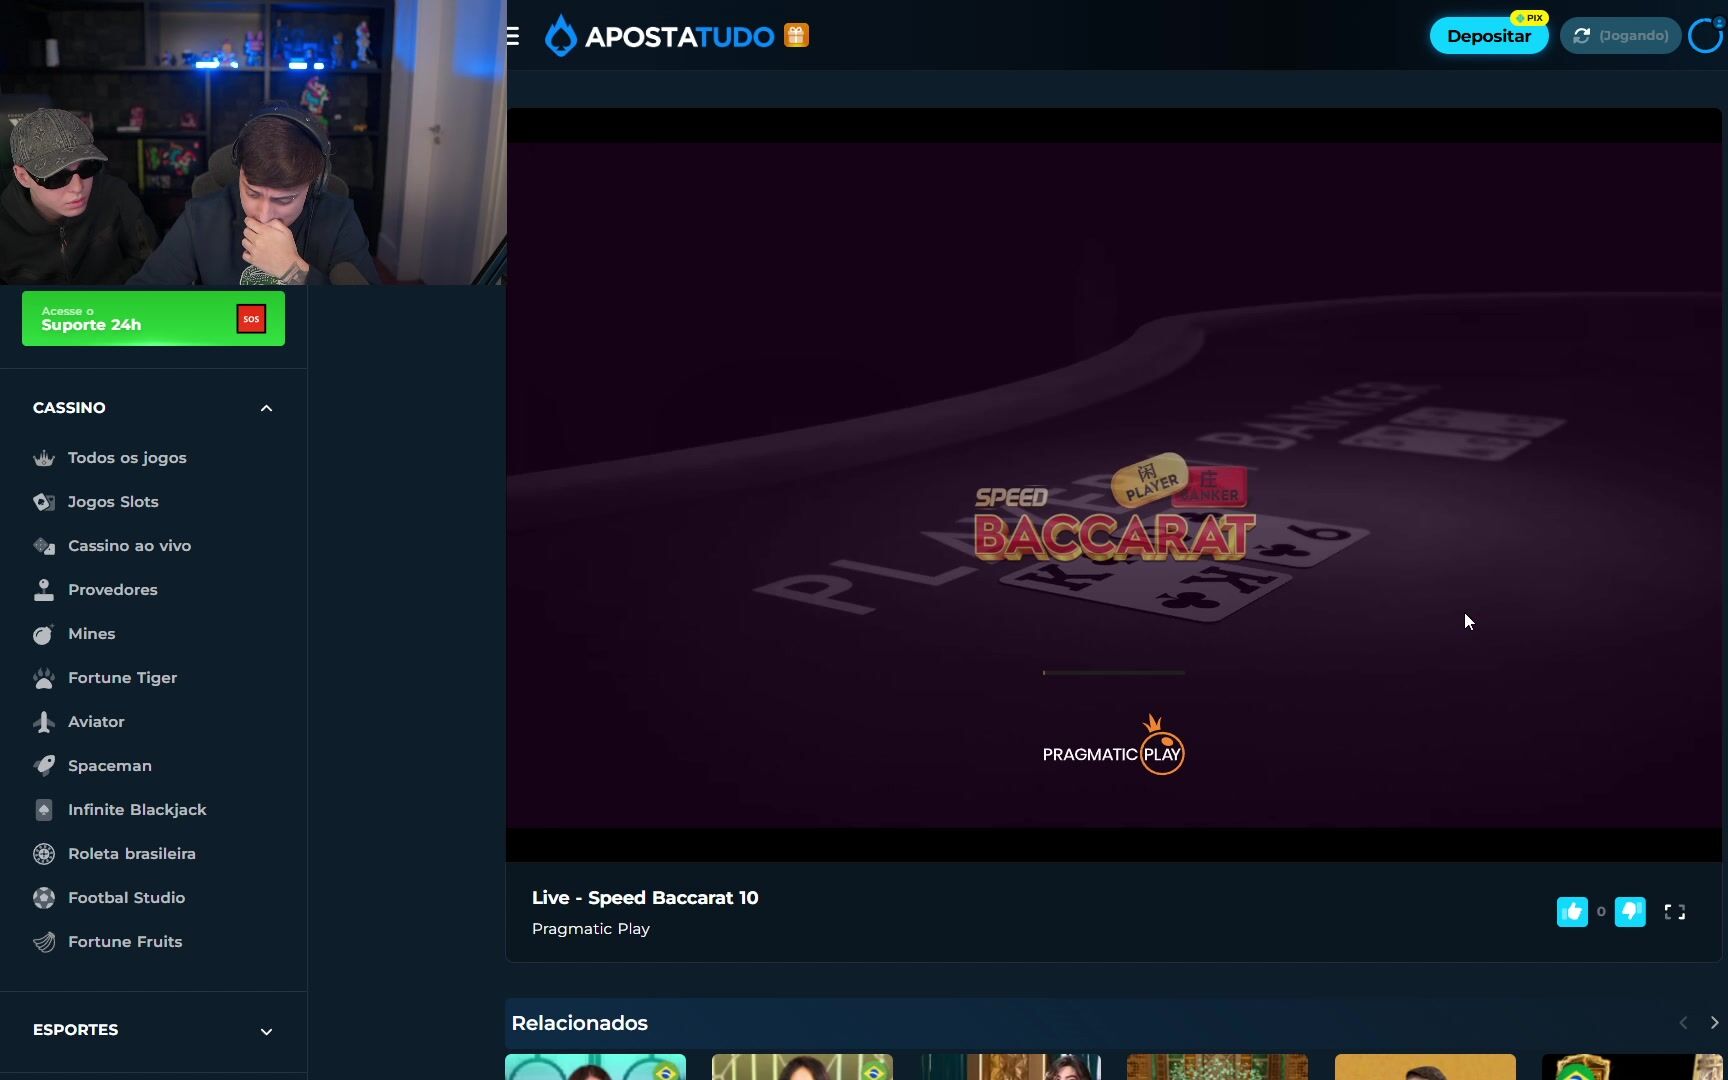Click the Mines bomb icon
This screenshot has width=1728, height=1080.
click(x=44, y=634)
